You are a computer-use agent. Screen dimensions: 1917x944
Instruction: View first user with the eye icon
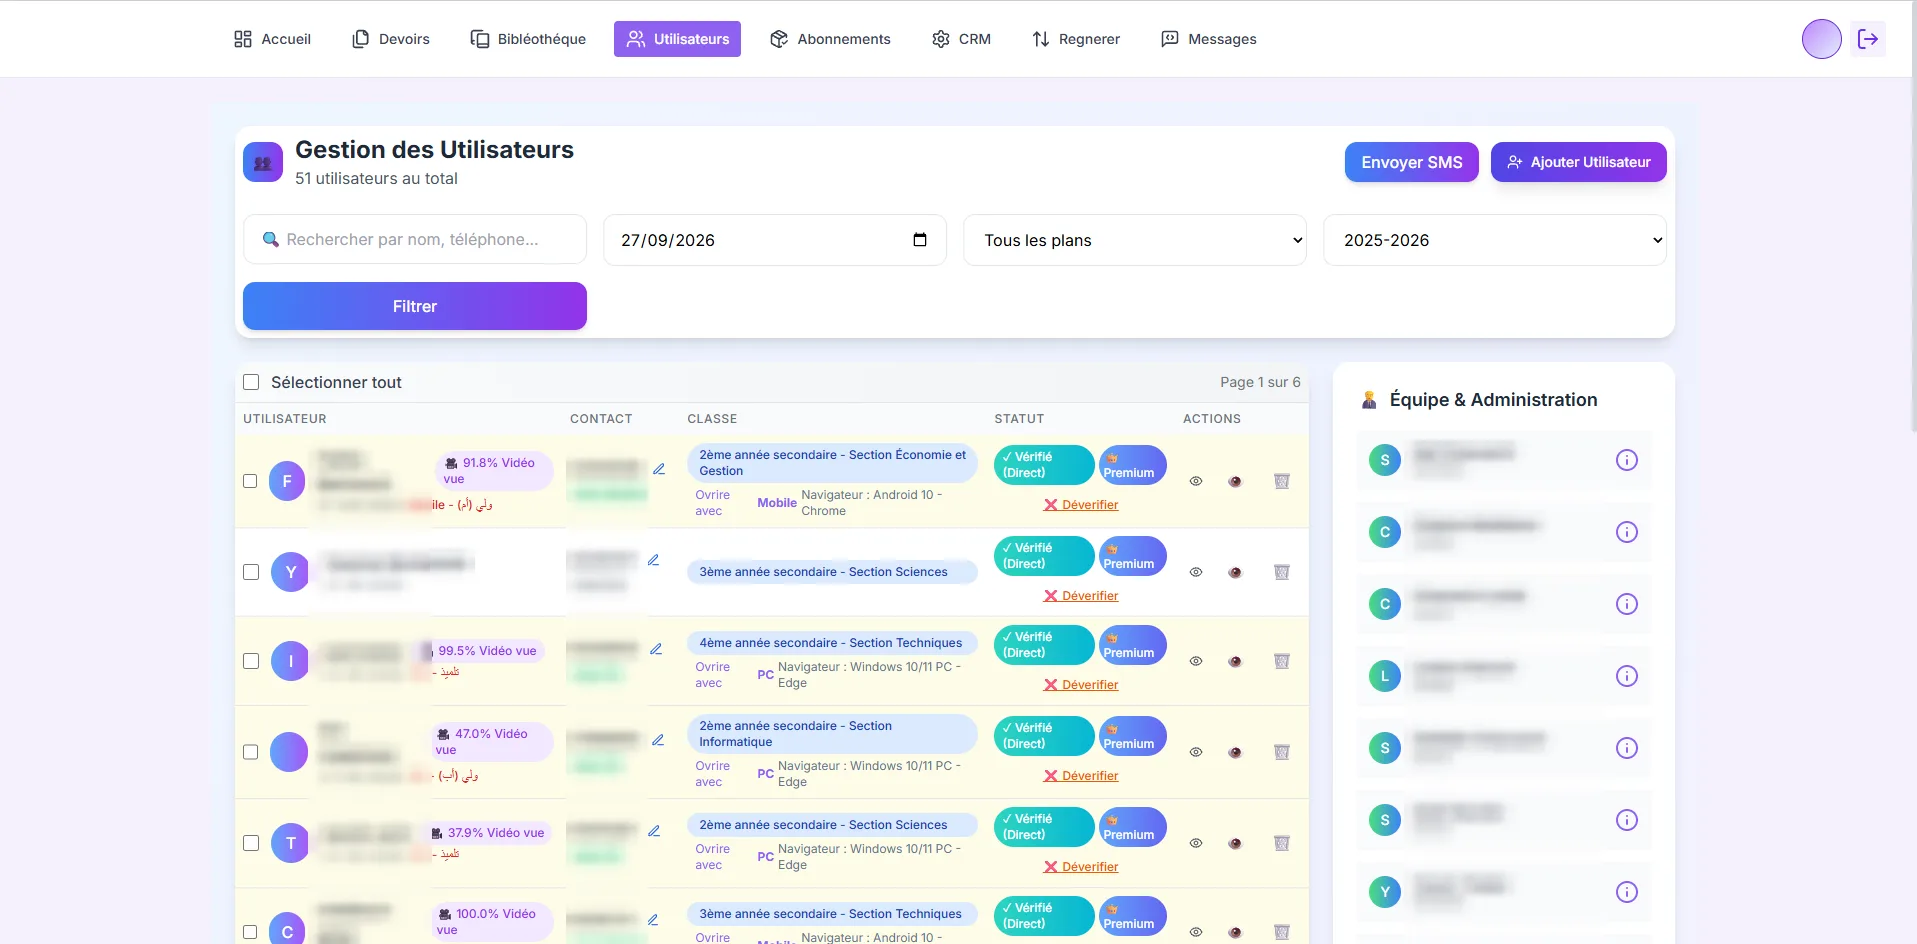1196,481
